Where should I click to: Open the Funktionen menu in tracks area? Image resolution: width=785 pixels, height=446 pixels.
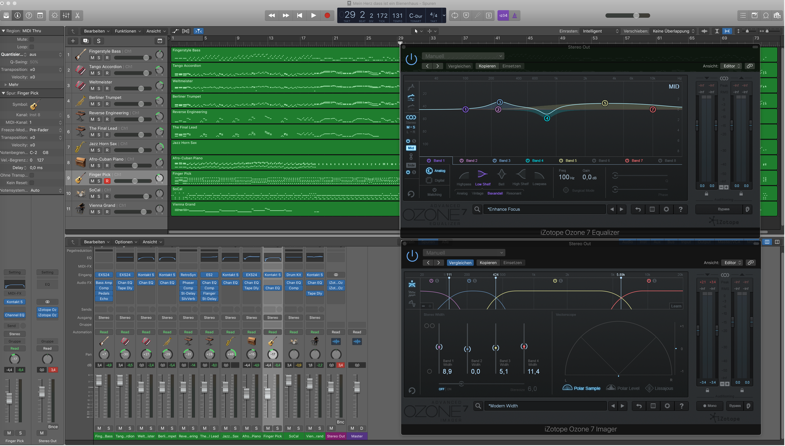[127, 31]
